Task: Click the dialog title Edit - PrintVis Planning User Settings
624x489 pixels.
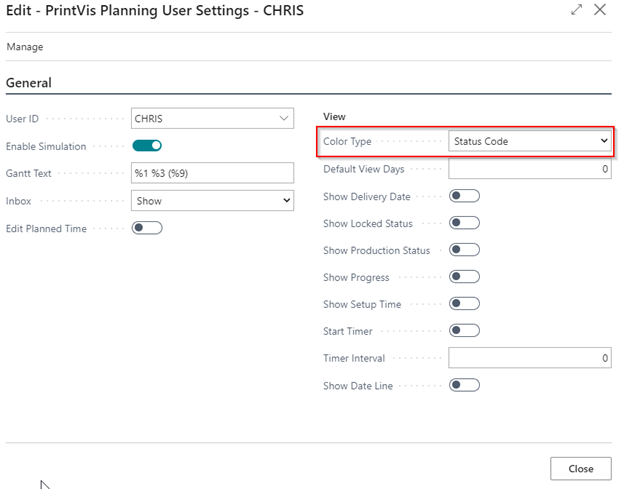Action: [154, 10]
